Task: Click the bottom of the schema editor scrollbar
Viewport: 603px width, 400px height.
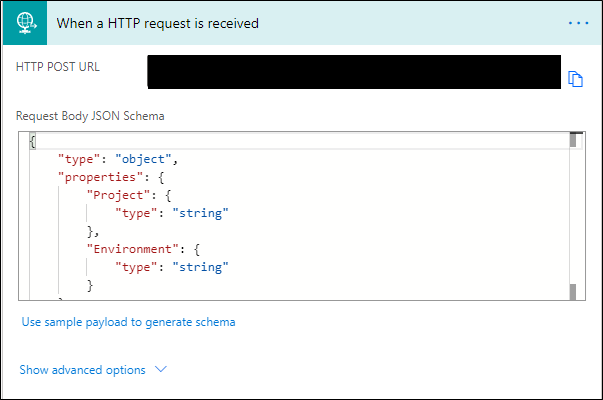Action: [x=573, y=291]
